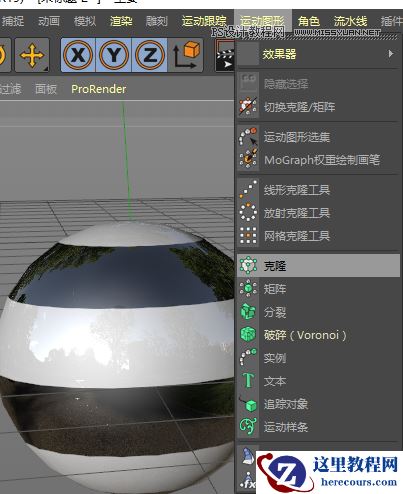Click the render clapperboard icon
403x494 pixels.
tap(224, 55)
